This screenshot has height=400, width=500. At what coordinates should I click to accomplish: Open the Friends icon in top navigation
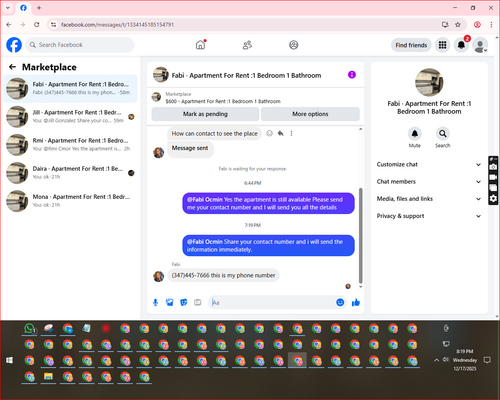point(247,45)
